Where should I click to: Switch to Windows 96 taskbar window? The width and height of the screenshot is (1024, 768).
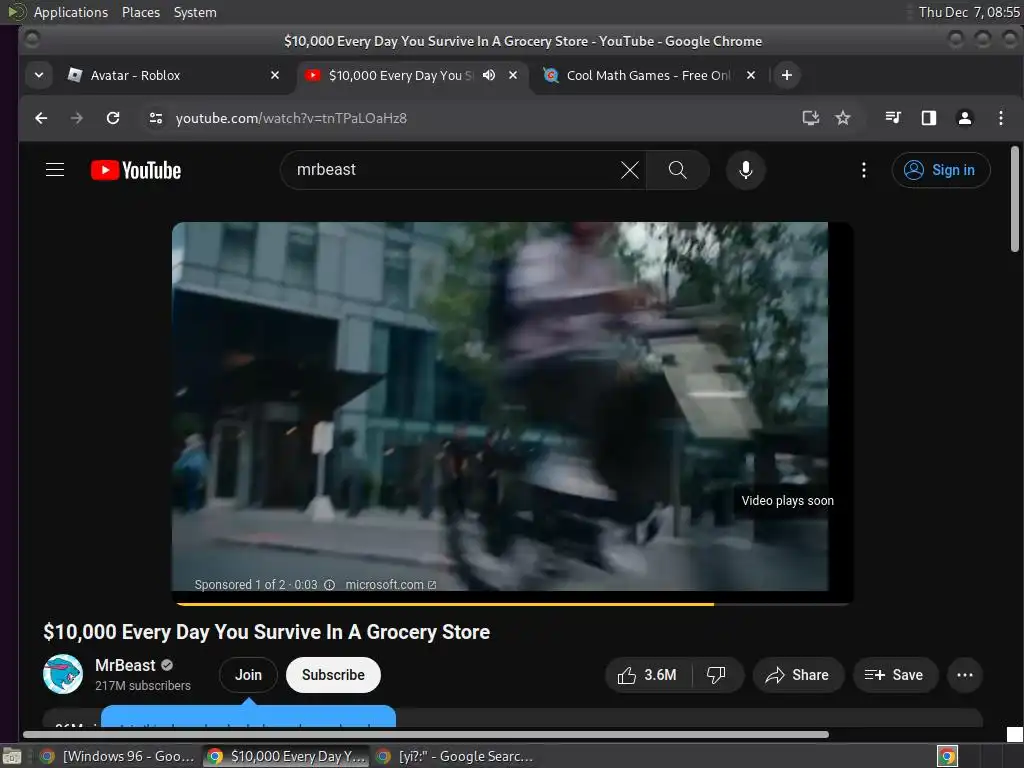(118, 756)
